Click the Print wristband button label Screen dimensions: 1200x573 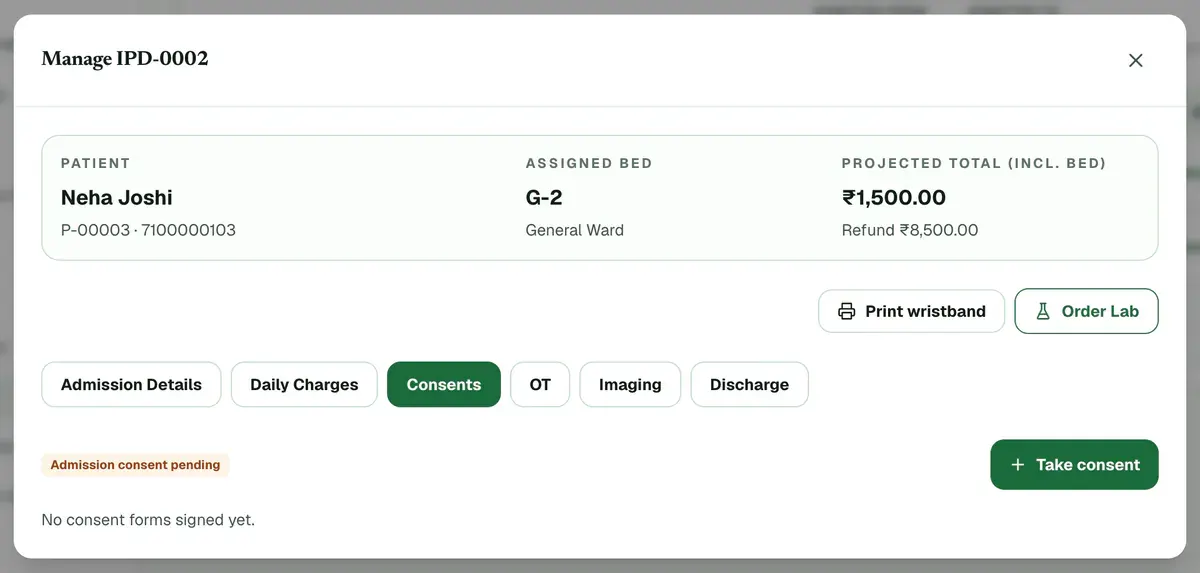(925, 311)
